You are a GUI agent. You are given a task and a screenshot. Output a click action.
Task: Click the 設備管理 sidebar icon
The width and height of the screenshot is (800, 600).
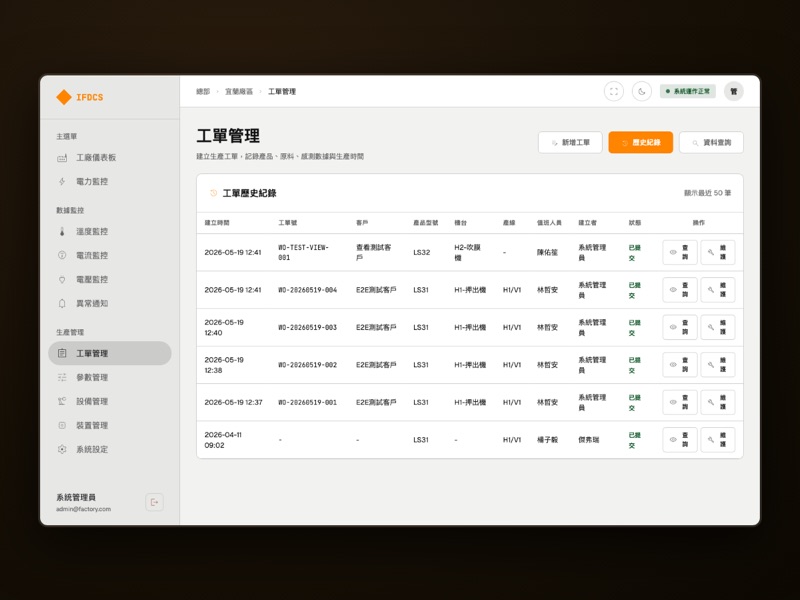tap(62, 402)
